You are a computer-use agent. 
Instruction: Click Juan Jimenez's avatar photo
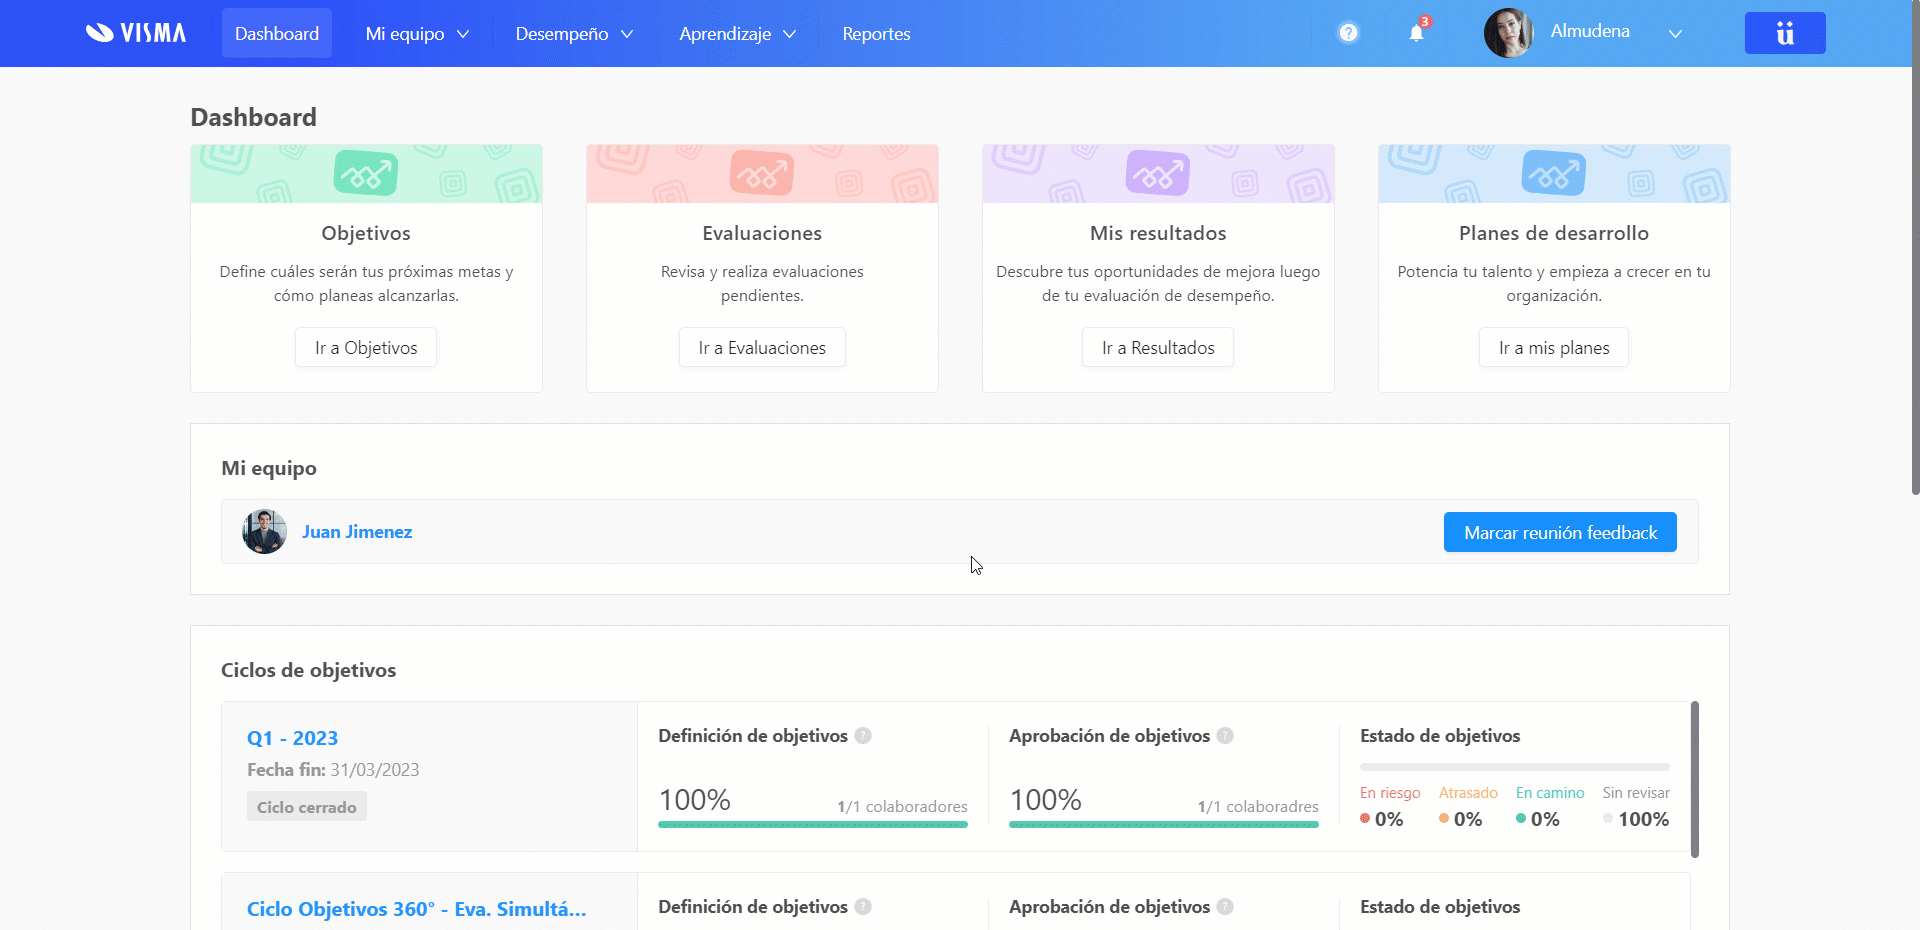pos(264,532)
